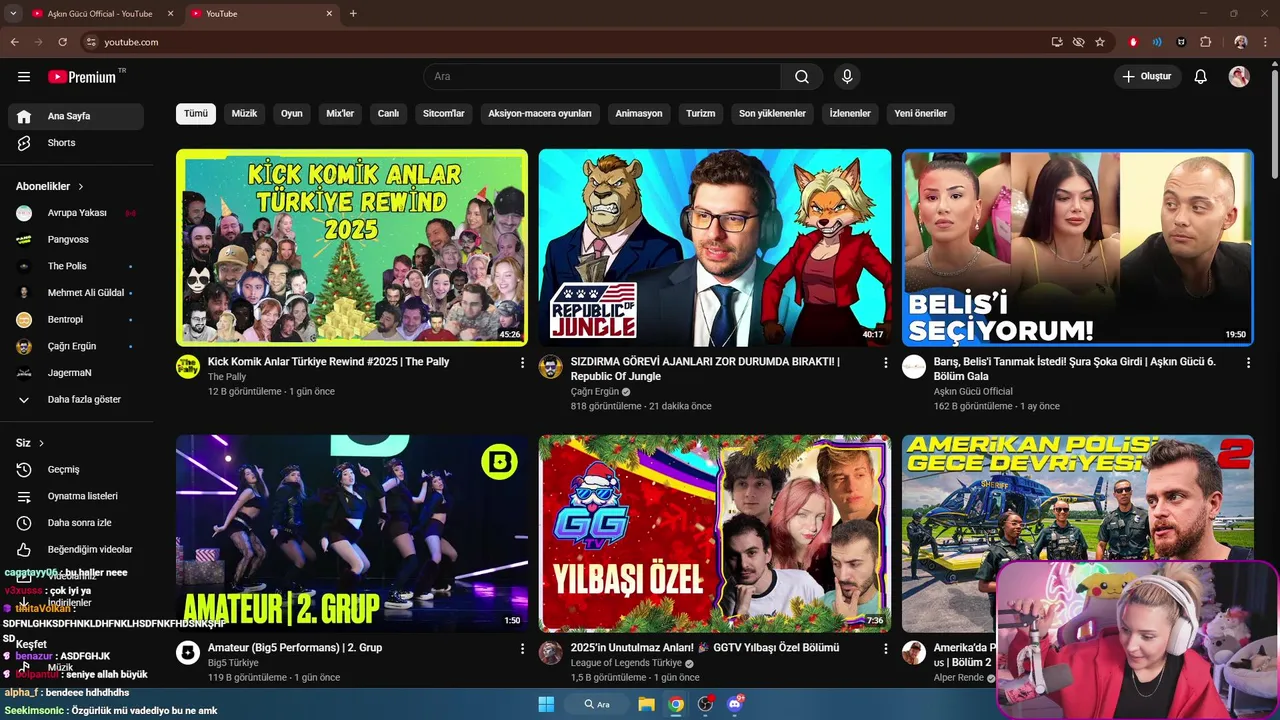Open Geçmiş history in sidebar
This screenshot has width=1280, height=720.
click(76, 469)
